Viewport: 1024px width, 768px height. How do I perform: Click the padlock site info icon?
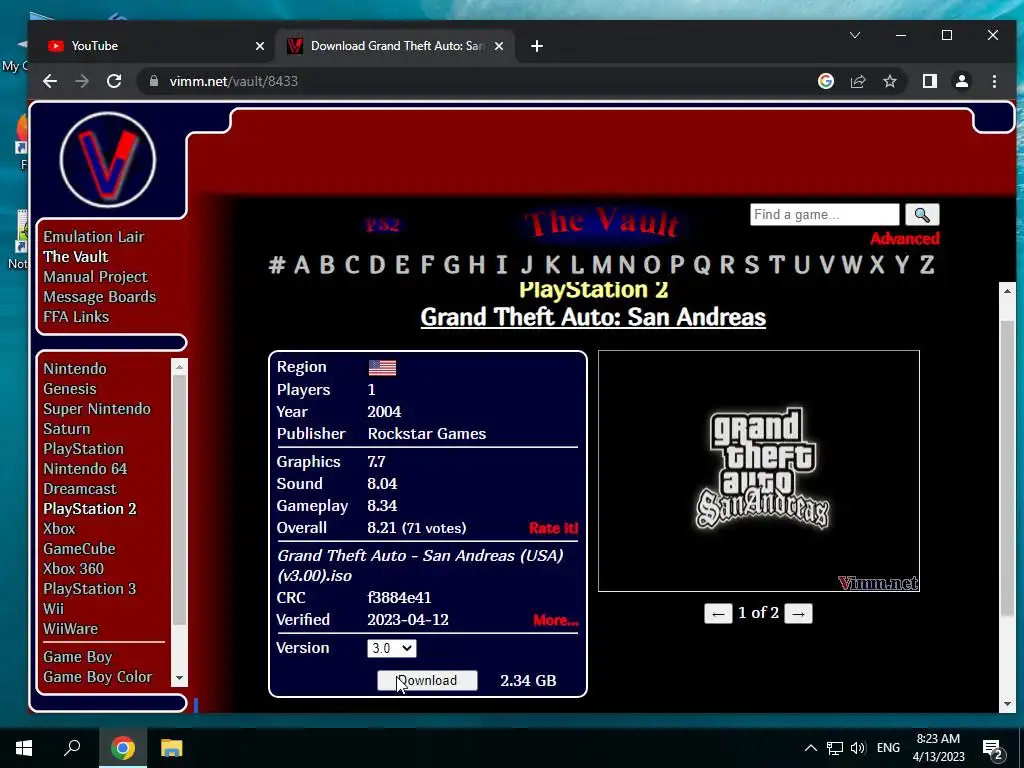[154, 81]
